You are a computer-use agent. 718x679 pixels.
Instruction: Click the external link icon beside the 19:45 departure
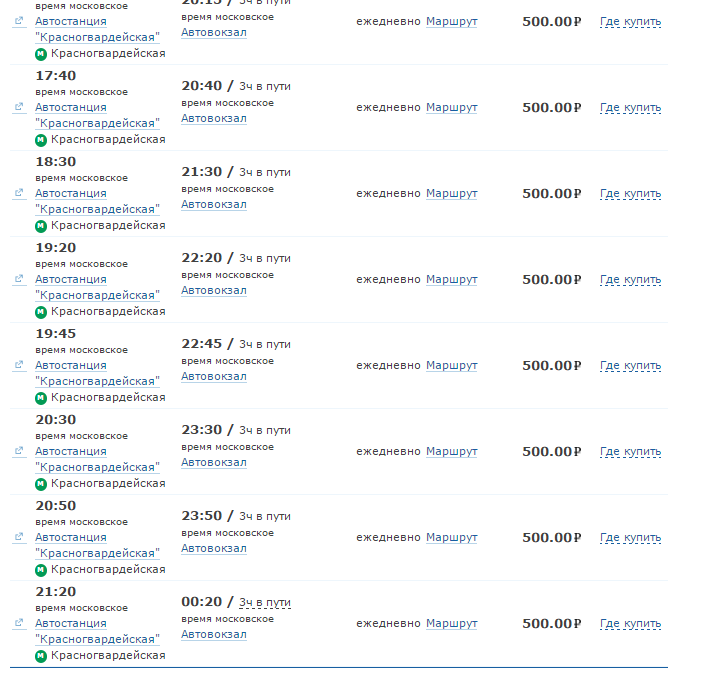point(19,365)
